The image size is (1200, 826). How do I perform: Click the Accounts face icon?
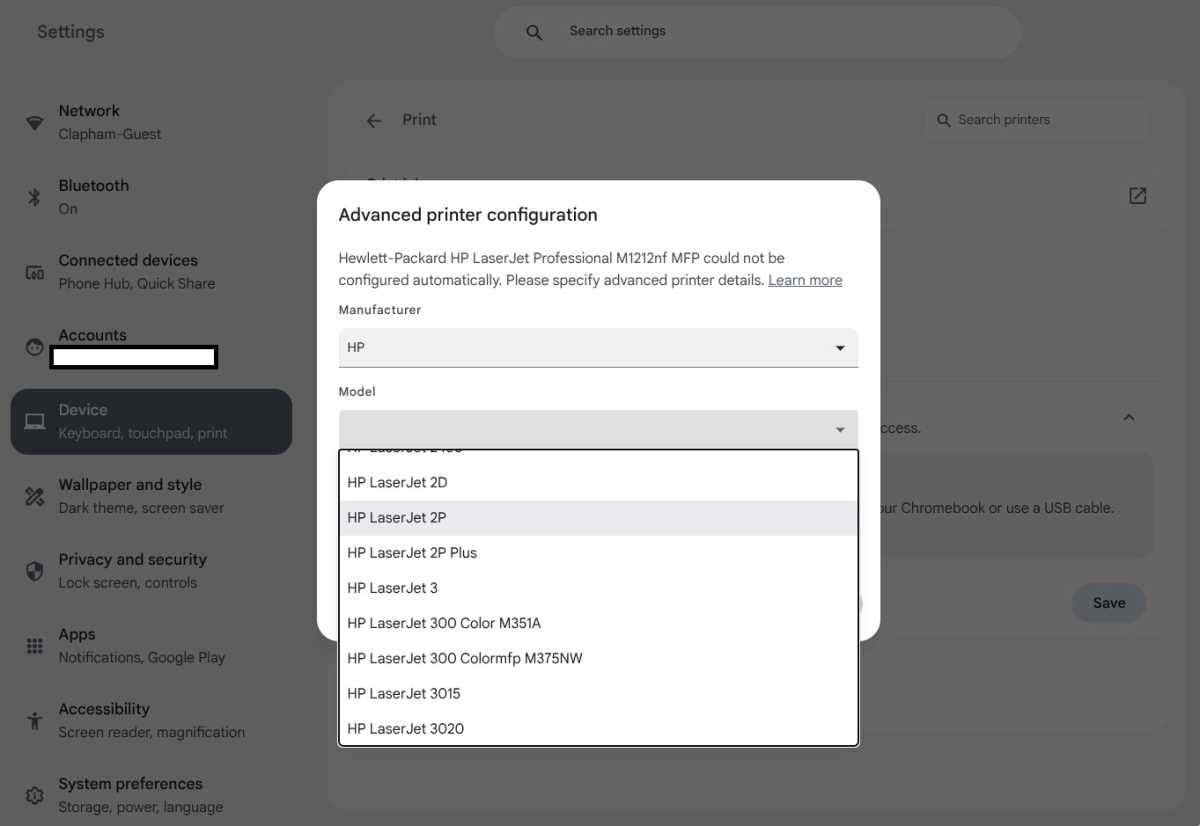coord(35,347)
